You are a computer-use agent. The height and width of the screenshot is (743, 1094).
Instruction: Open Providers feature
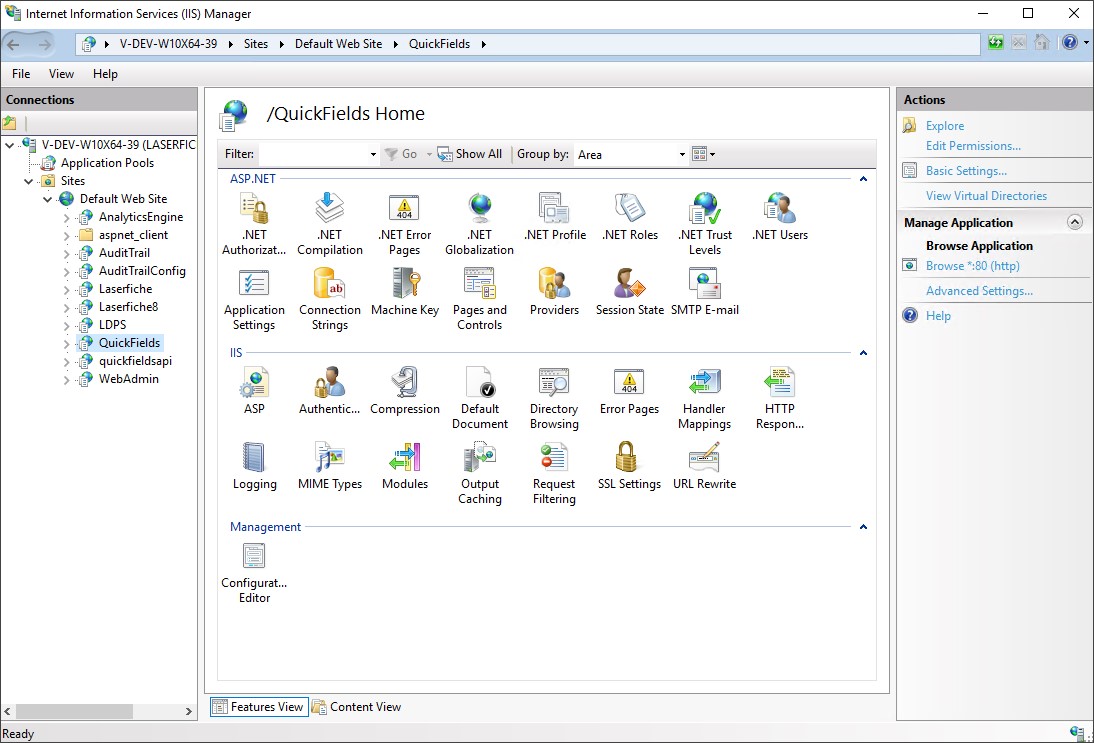555,292
